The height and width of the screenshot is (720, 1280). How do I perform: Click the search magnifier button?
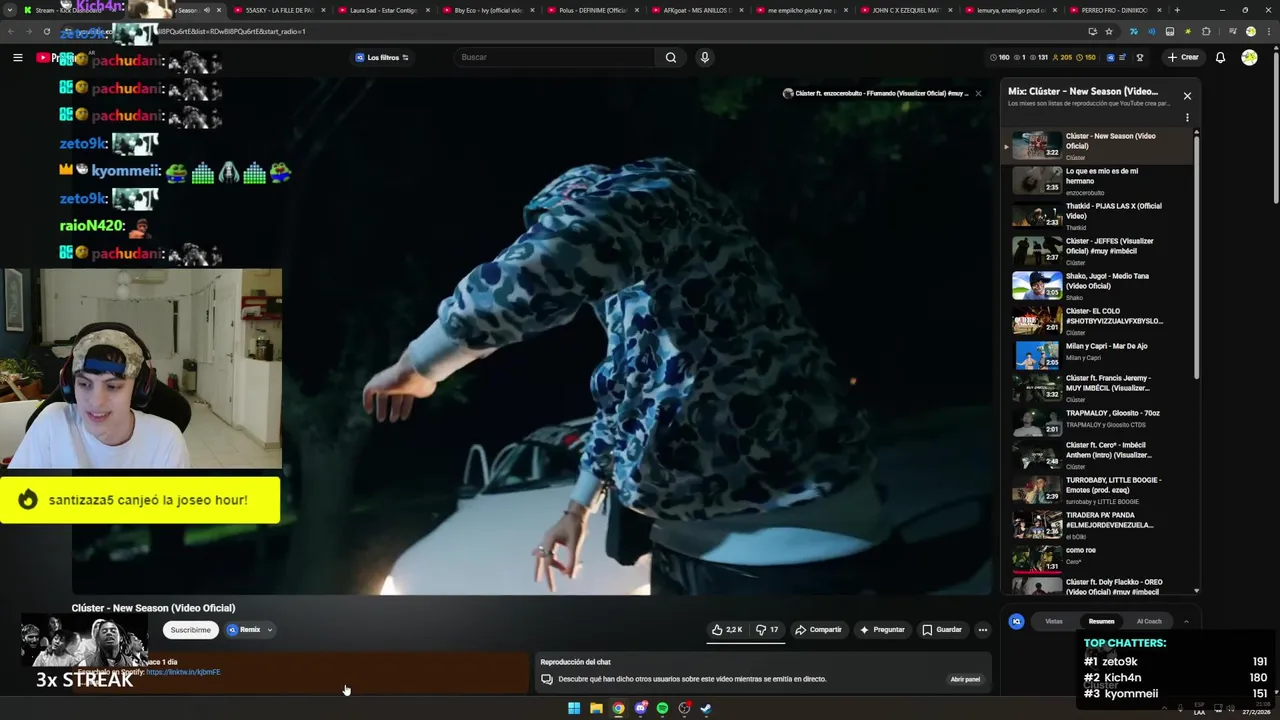tap(671, 57)
